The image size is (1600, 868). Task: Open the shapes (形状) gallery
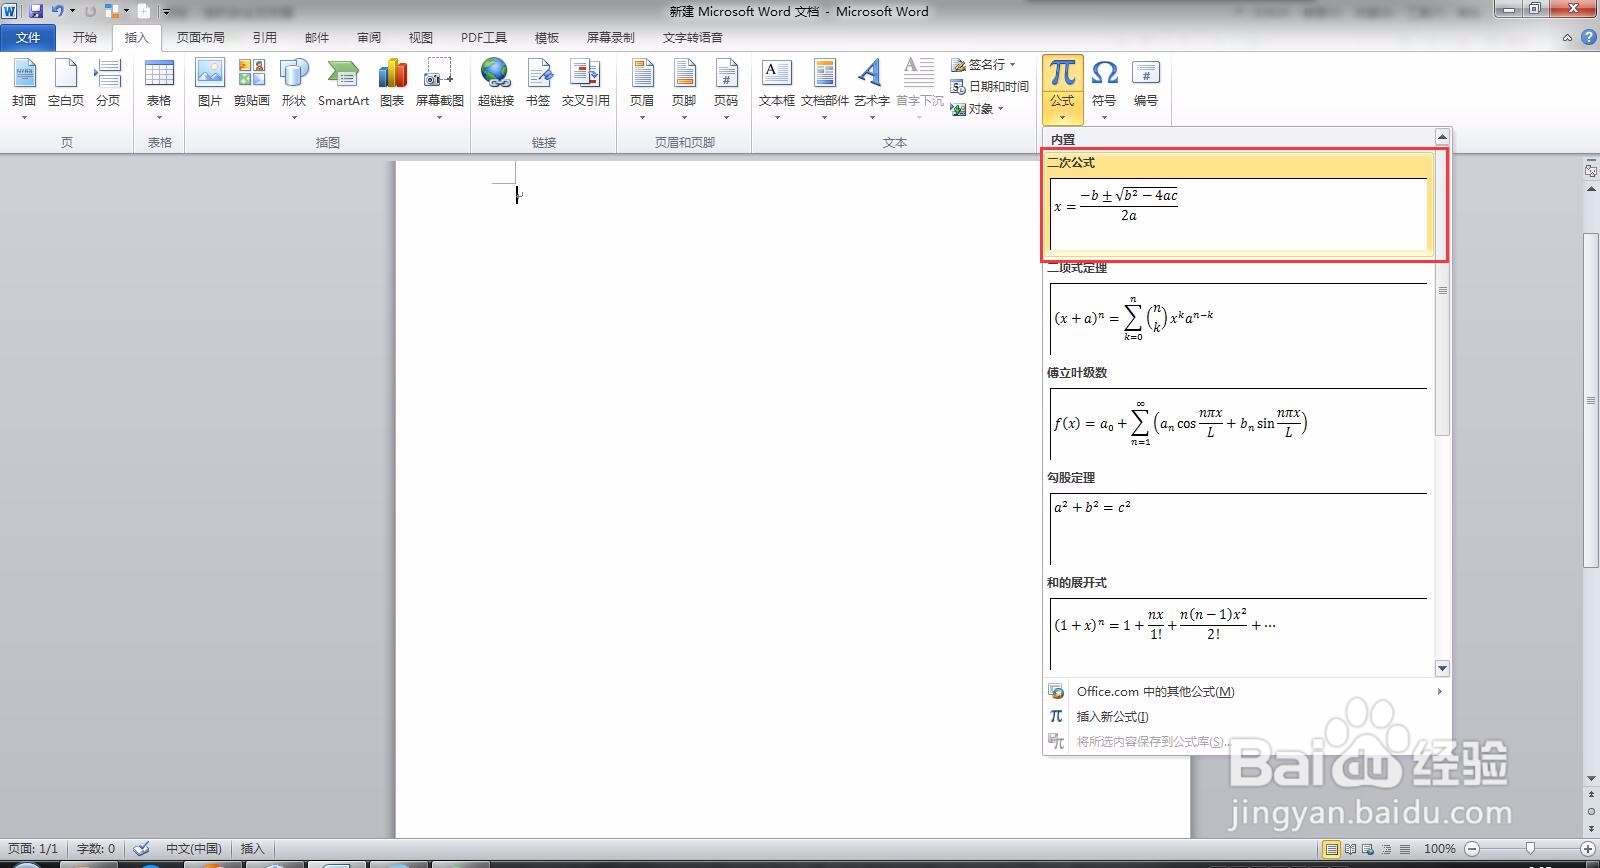pyautogui.click(x=294, y=88)
